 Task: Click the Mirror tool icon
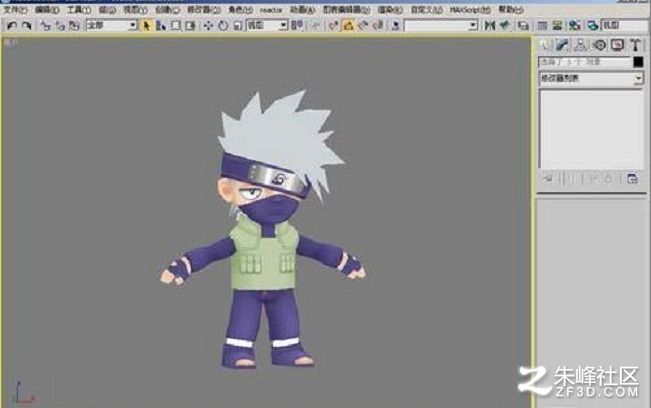(490, 26)
